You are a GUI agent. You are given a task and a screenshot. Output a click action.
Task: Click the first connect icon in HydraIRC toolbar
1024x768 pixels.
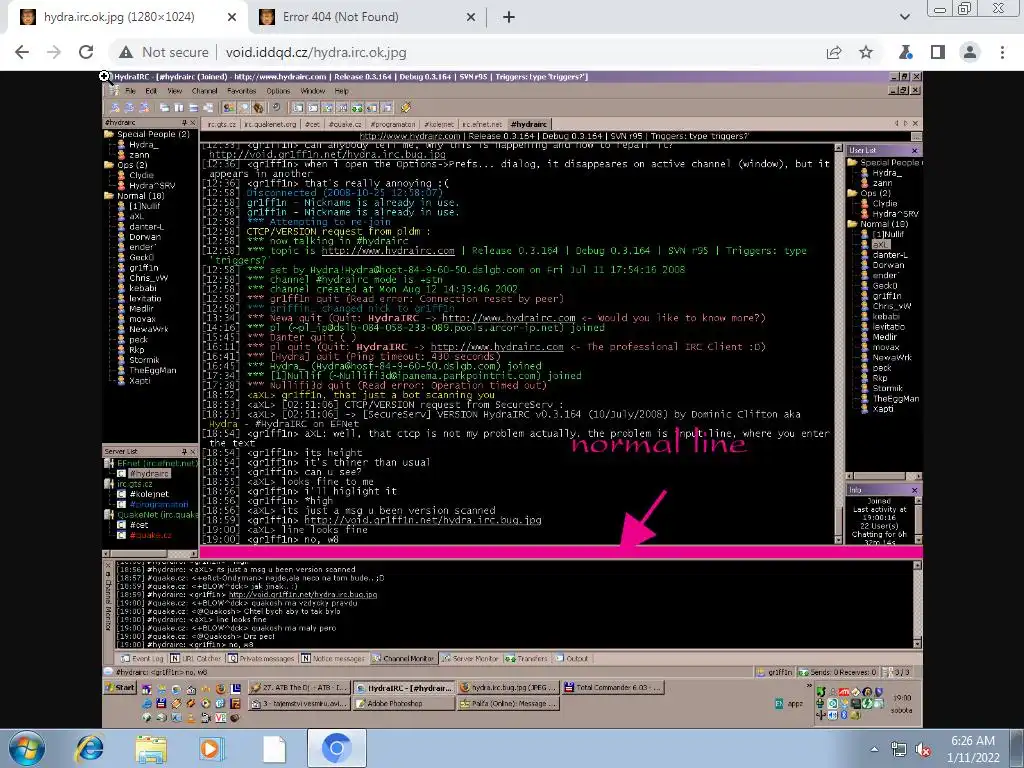115,108
